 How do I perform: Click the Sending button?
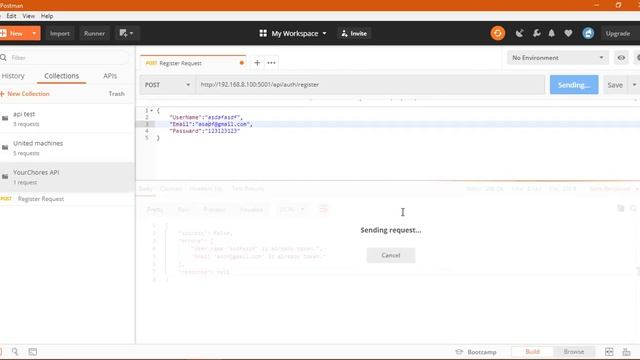click(x=574, y=85)
